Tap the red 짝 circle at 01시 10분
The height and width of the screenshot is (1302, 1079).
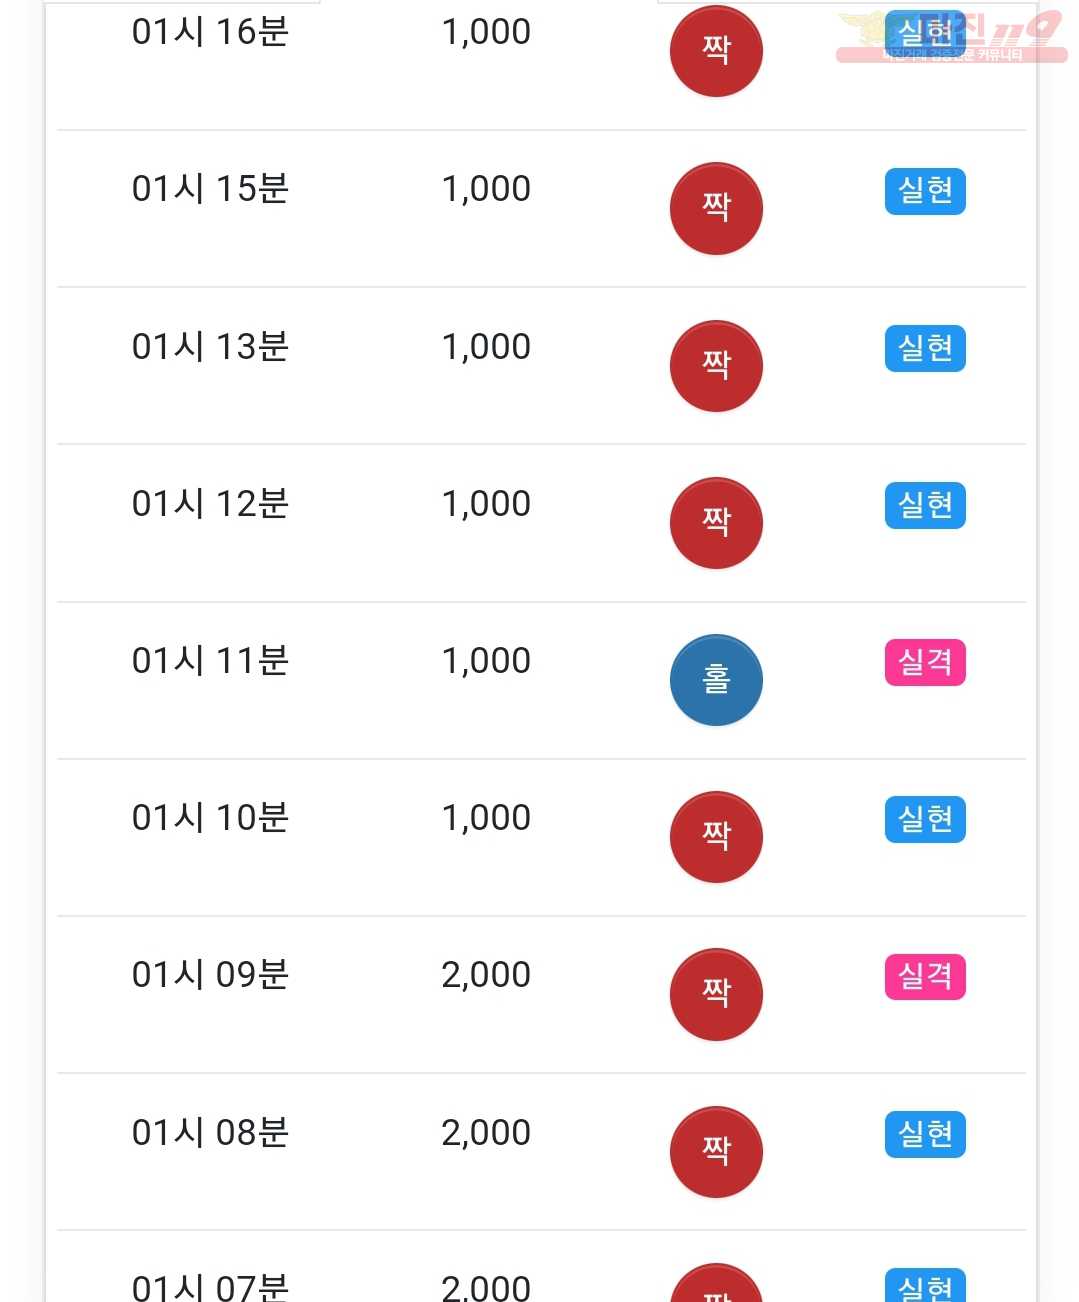(716, 837)
